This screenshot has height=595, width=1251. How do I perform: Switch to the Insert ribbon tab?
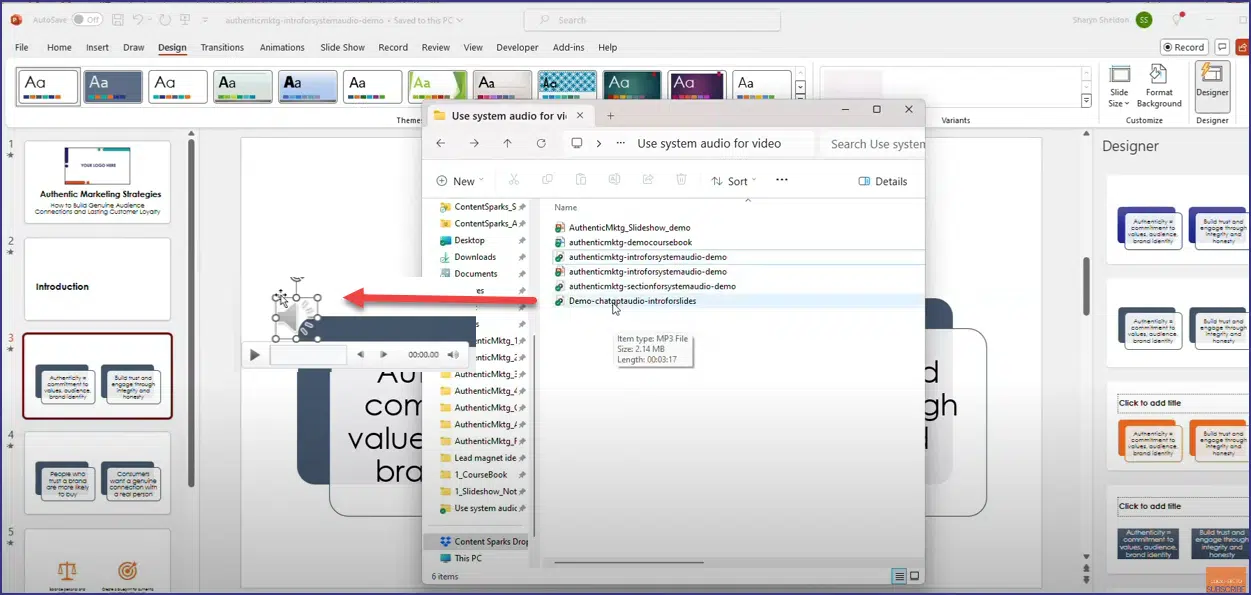coord(97,47)
